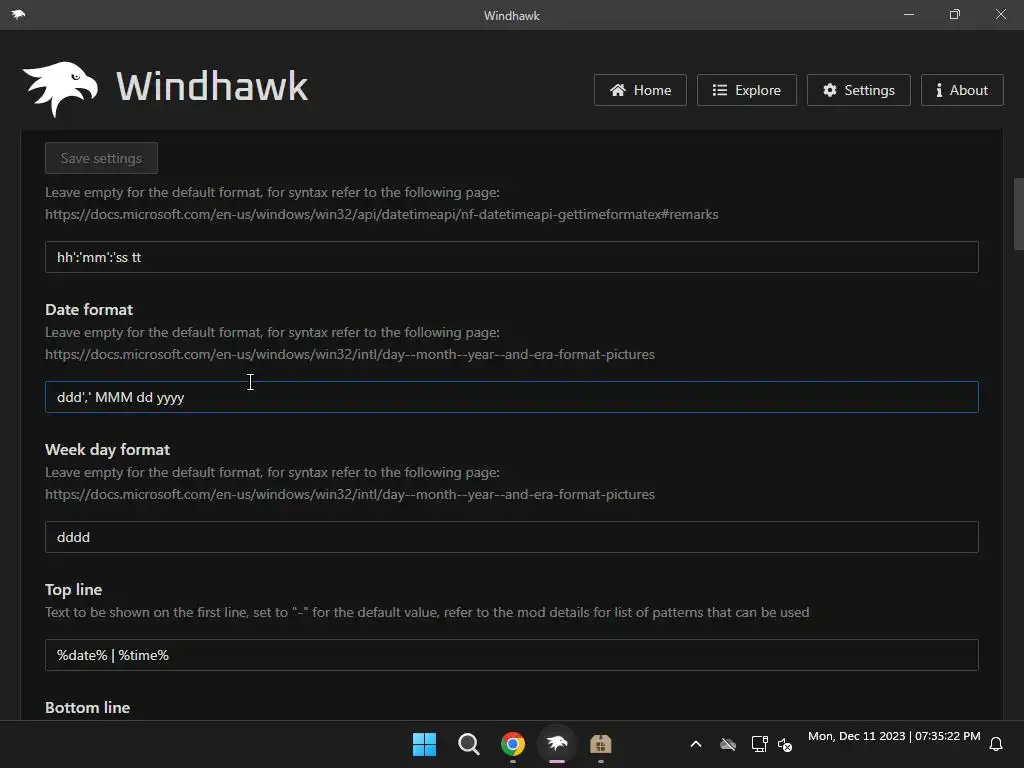Click the Save settings button
The height and width of the screenshot is (768, 1024).
[x=101, y=158]
